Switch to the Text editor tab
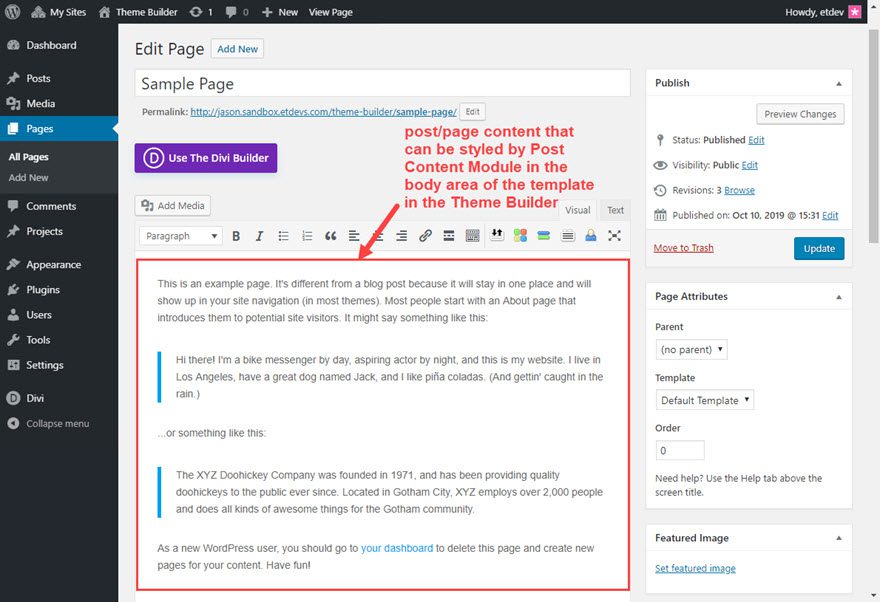This screenshot has height=602, width=880. pyautogui.click(x=615, y=210)
